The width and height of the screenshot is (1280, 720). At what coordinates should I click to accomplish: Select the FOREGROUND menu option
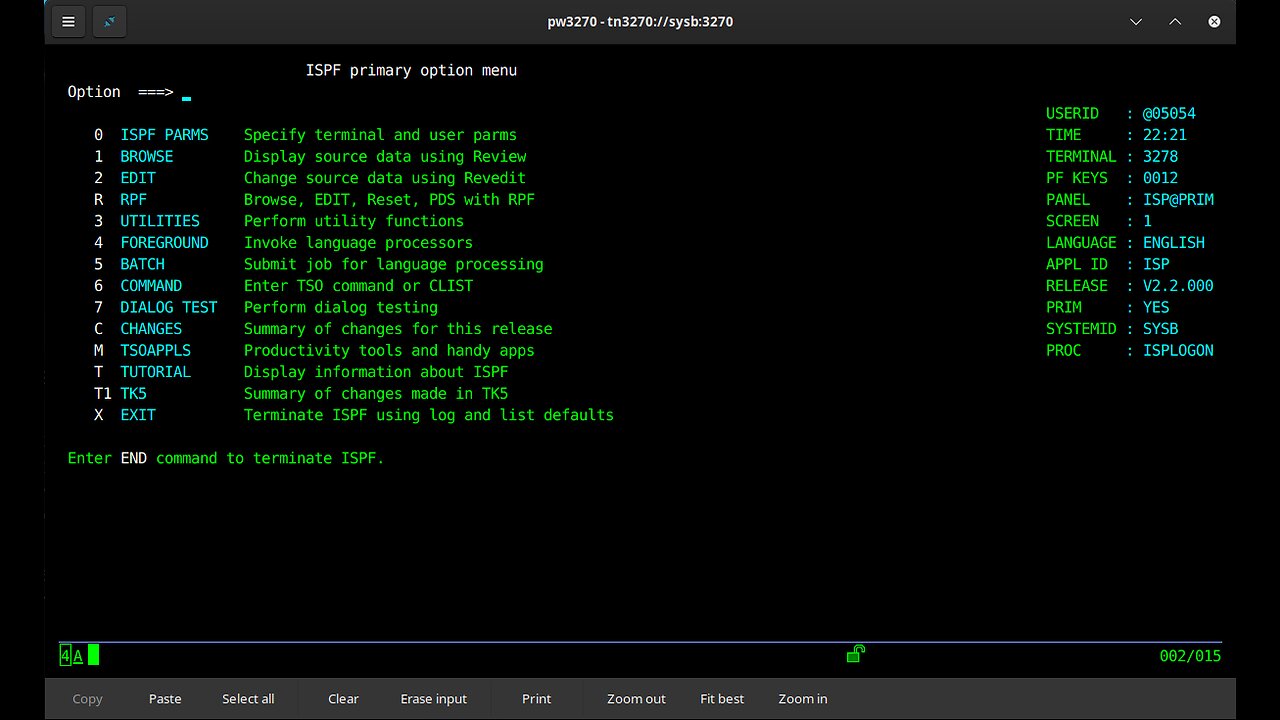165,243
